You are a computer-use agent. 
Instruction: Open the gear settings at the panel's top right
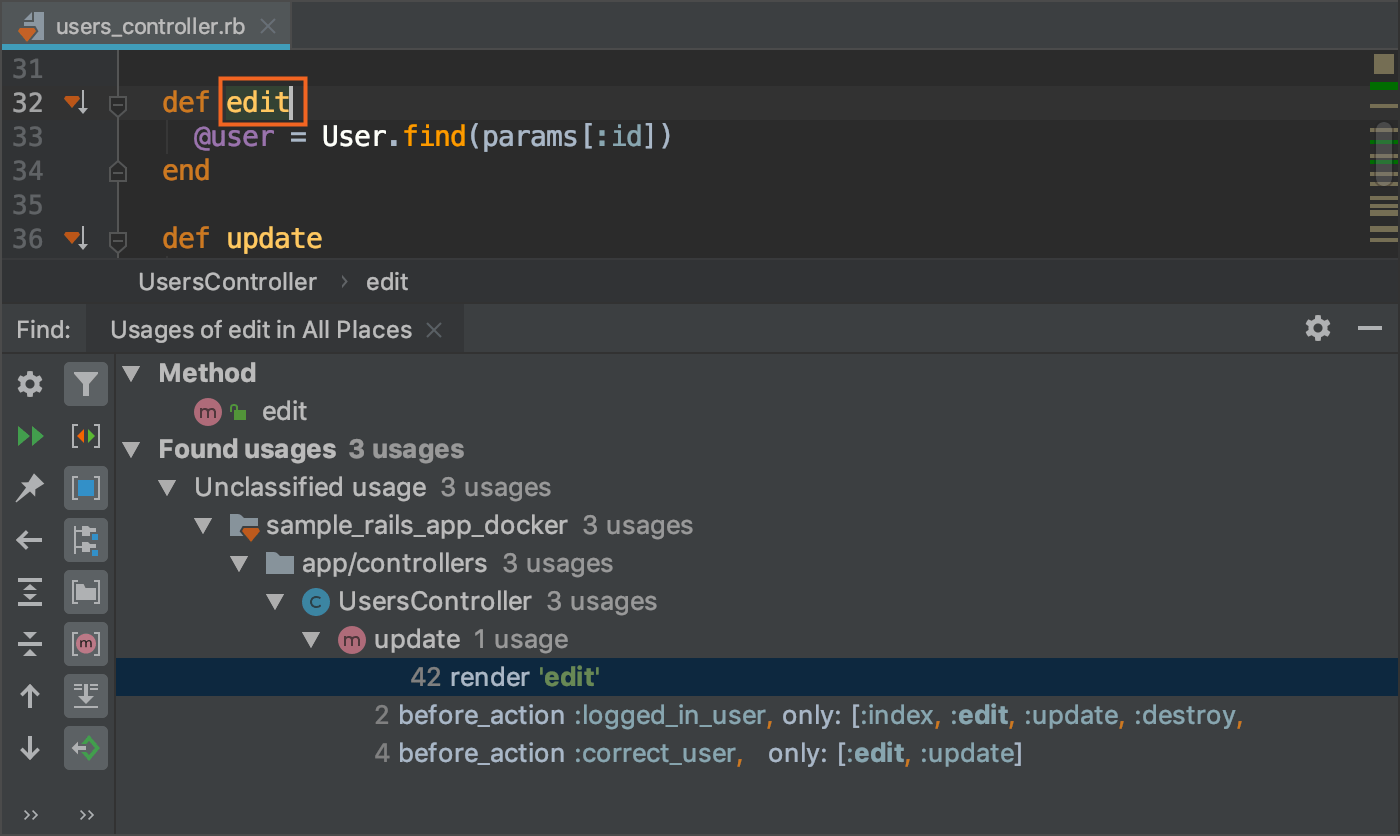pos(1318,328)
